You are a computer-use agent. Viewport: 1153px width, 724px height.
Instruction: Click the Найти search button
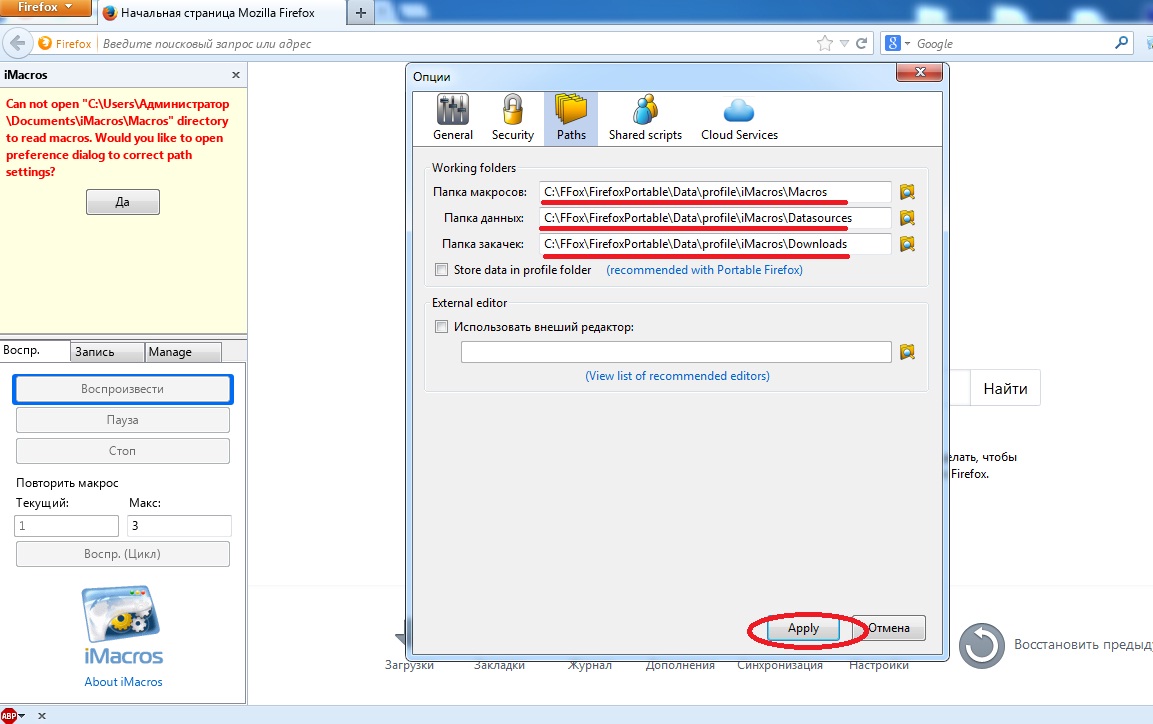pyautogui.click(x=1005, y=389)
